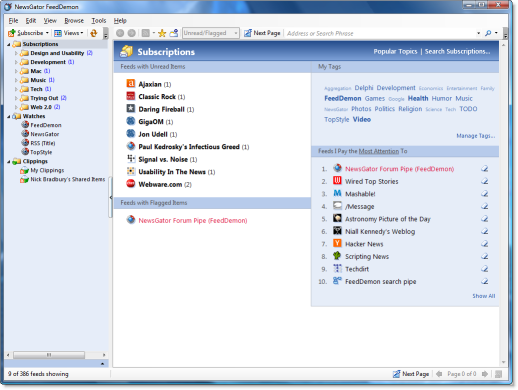Viewport: 518px width, 390px height.
Task: Open My Clippings
Action: click(47, 170)
